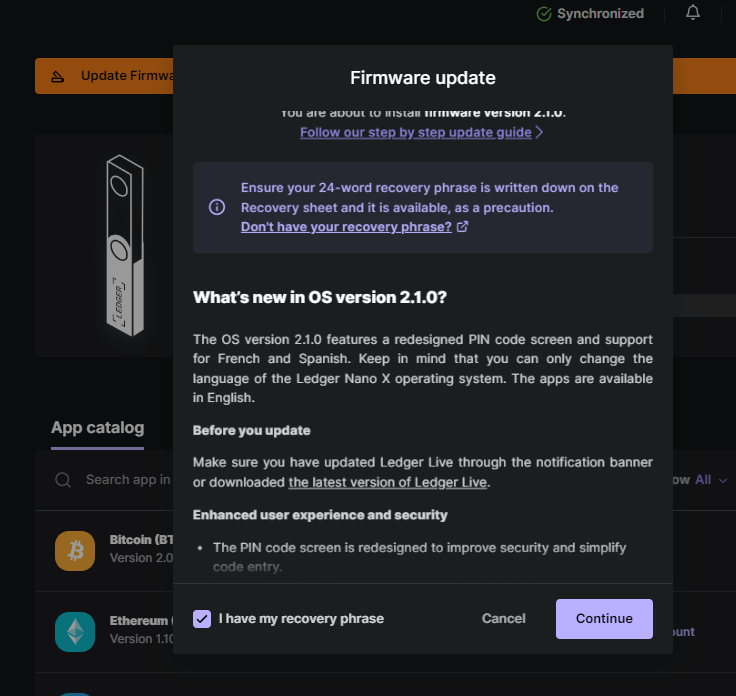Click the device icon in the orange banner
Image resolution: width=736 pixels, height=696 pixels.
tap(59, 76)
